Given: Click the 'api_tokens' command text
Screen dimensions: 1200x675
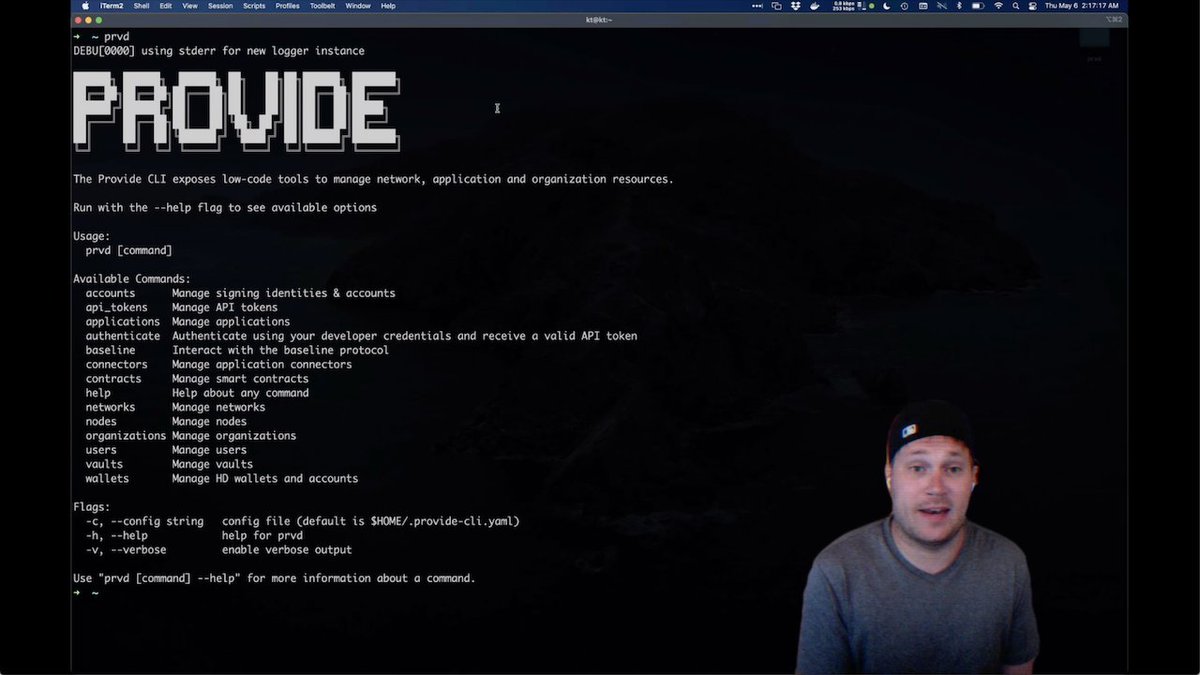Looking at the screenshot, I should tap(116, 307).
